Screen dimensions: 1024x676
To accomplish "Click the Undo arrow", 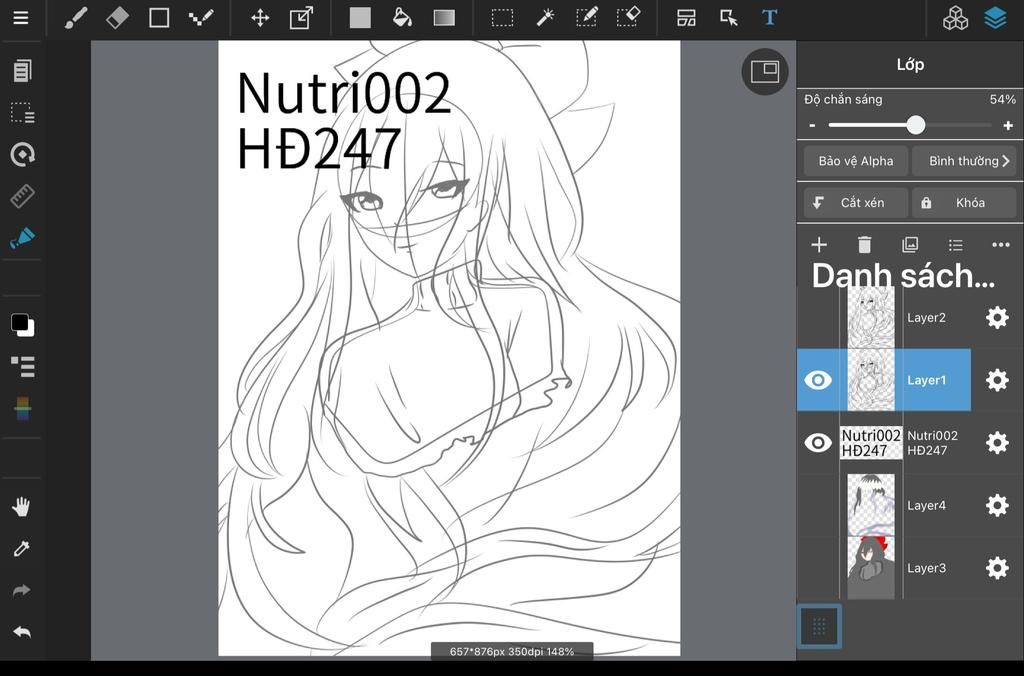I will coord(22,632).
